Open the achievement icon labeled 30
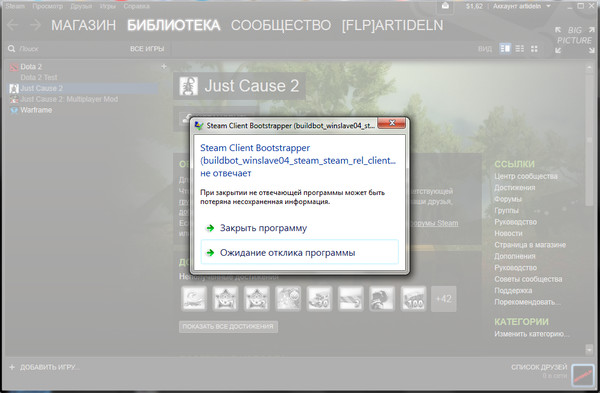 coord(320,298)
